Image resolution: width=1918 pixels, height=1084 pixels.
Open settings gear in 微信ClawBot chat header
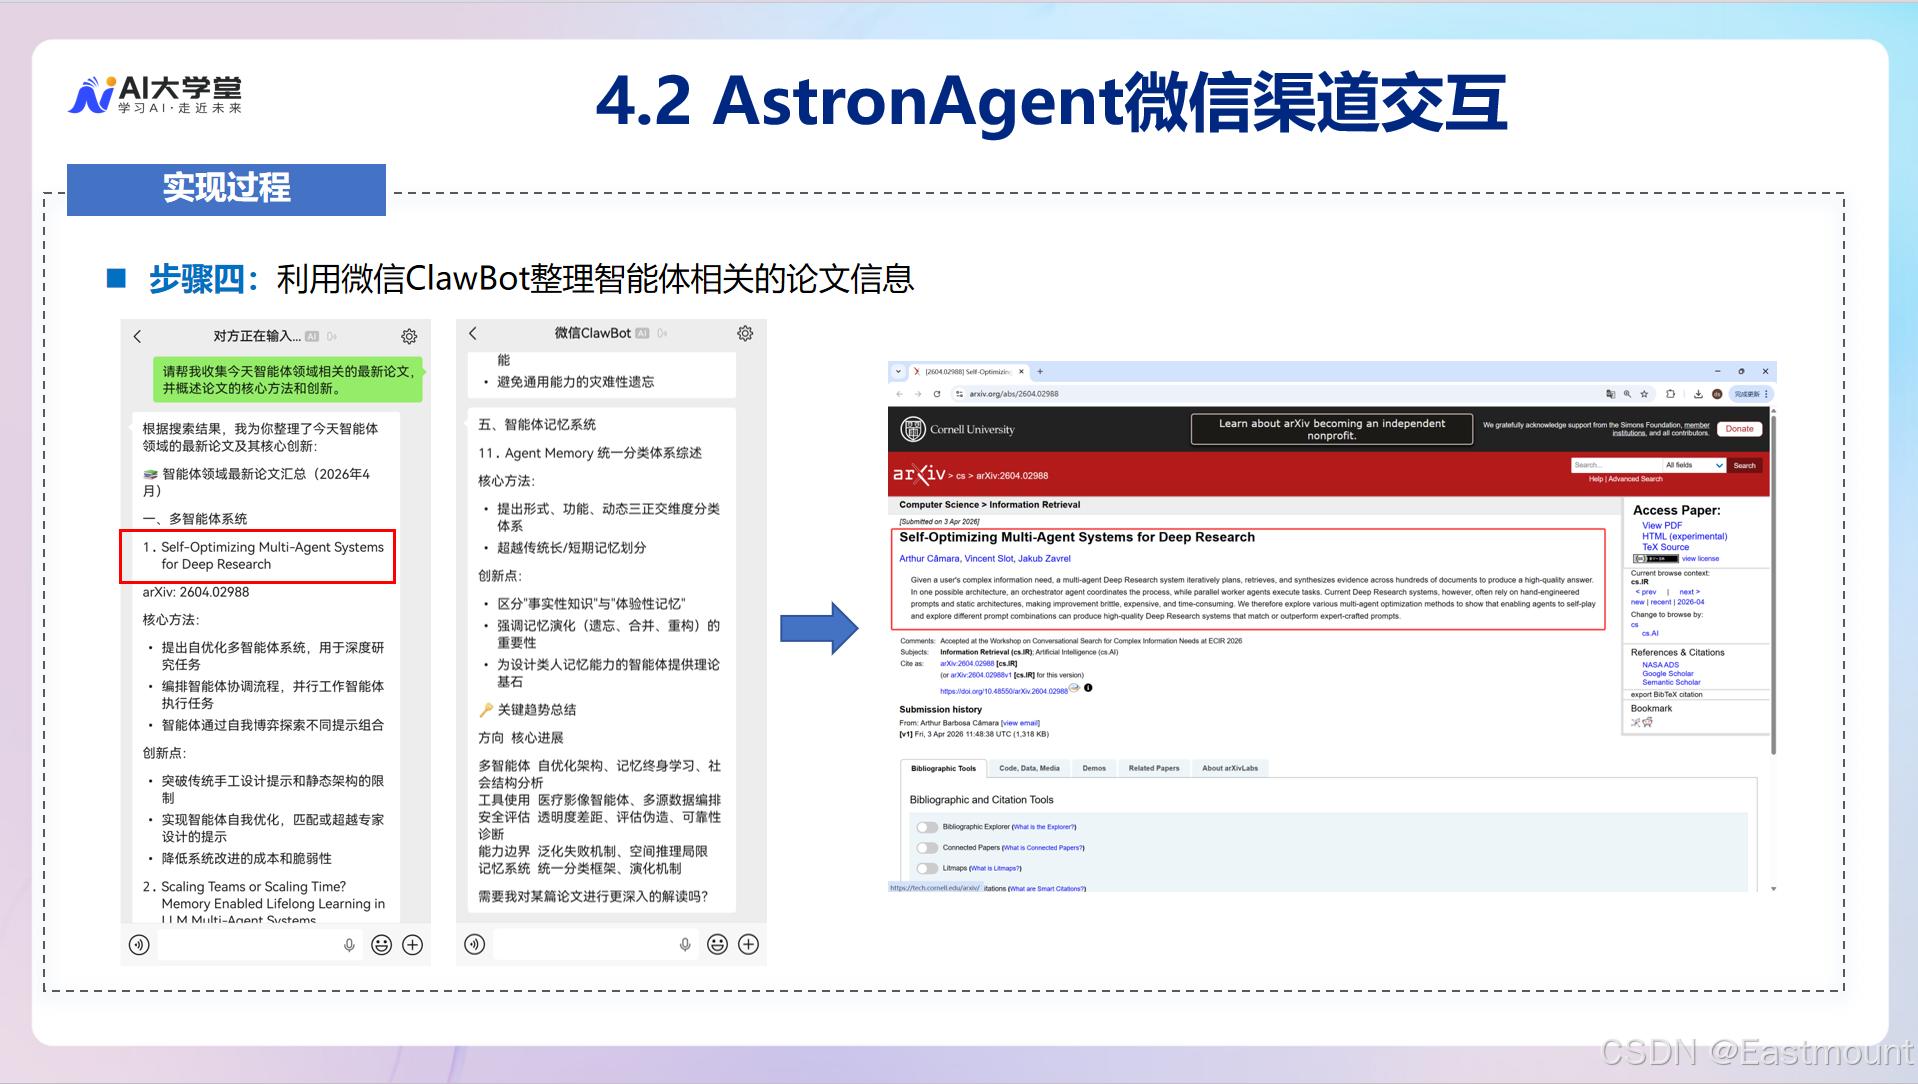click(x=745, y=333)
